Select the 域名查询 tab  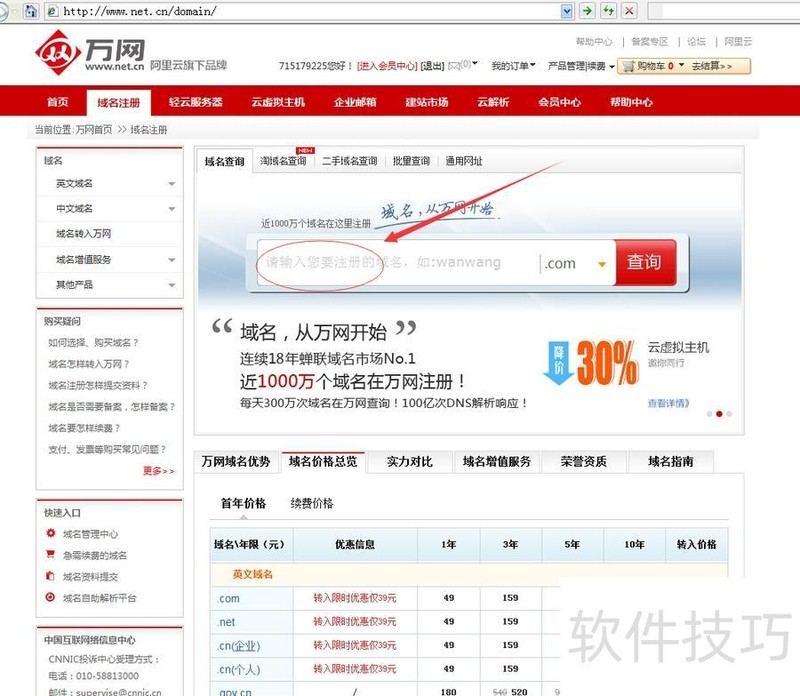point(224,162)
